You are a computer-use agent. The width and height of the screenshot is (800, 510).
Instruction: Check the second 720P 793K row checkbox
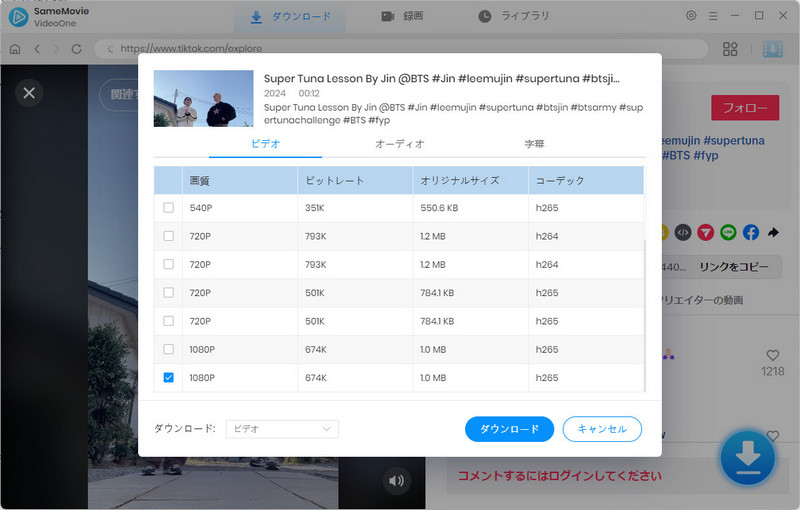[168, 264]
